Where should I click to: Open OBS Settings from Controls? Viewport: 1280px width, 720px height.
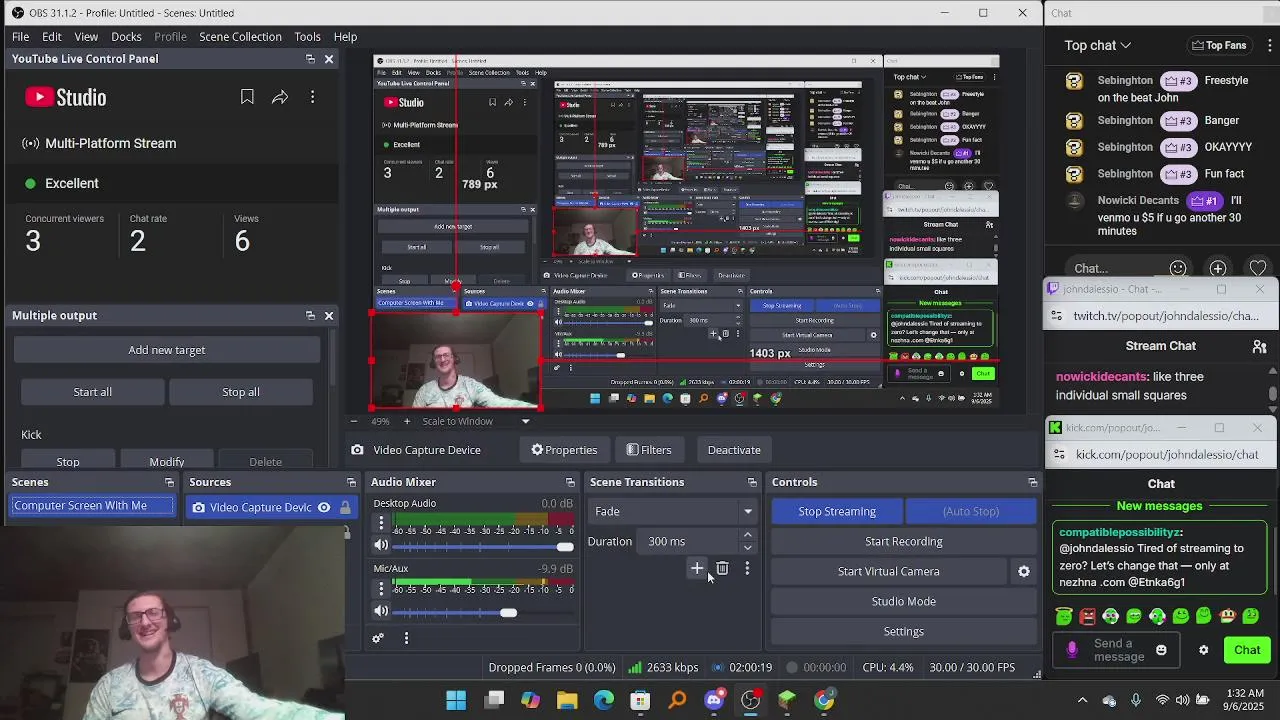click(x=903, y=631)
